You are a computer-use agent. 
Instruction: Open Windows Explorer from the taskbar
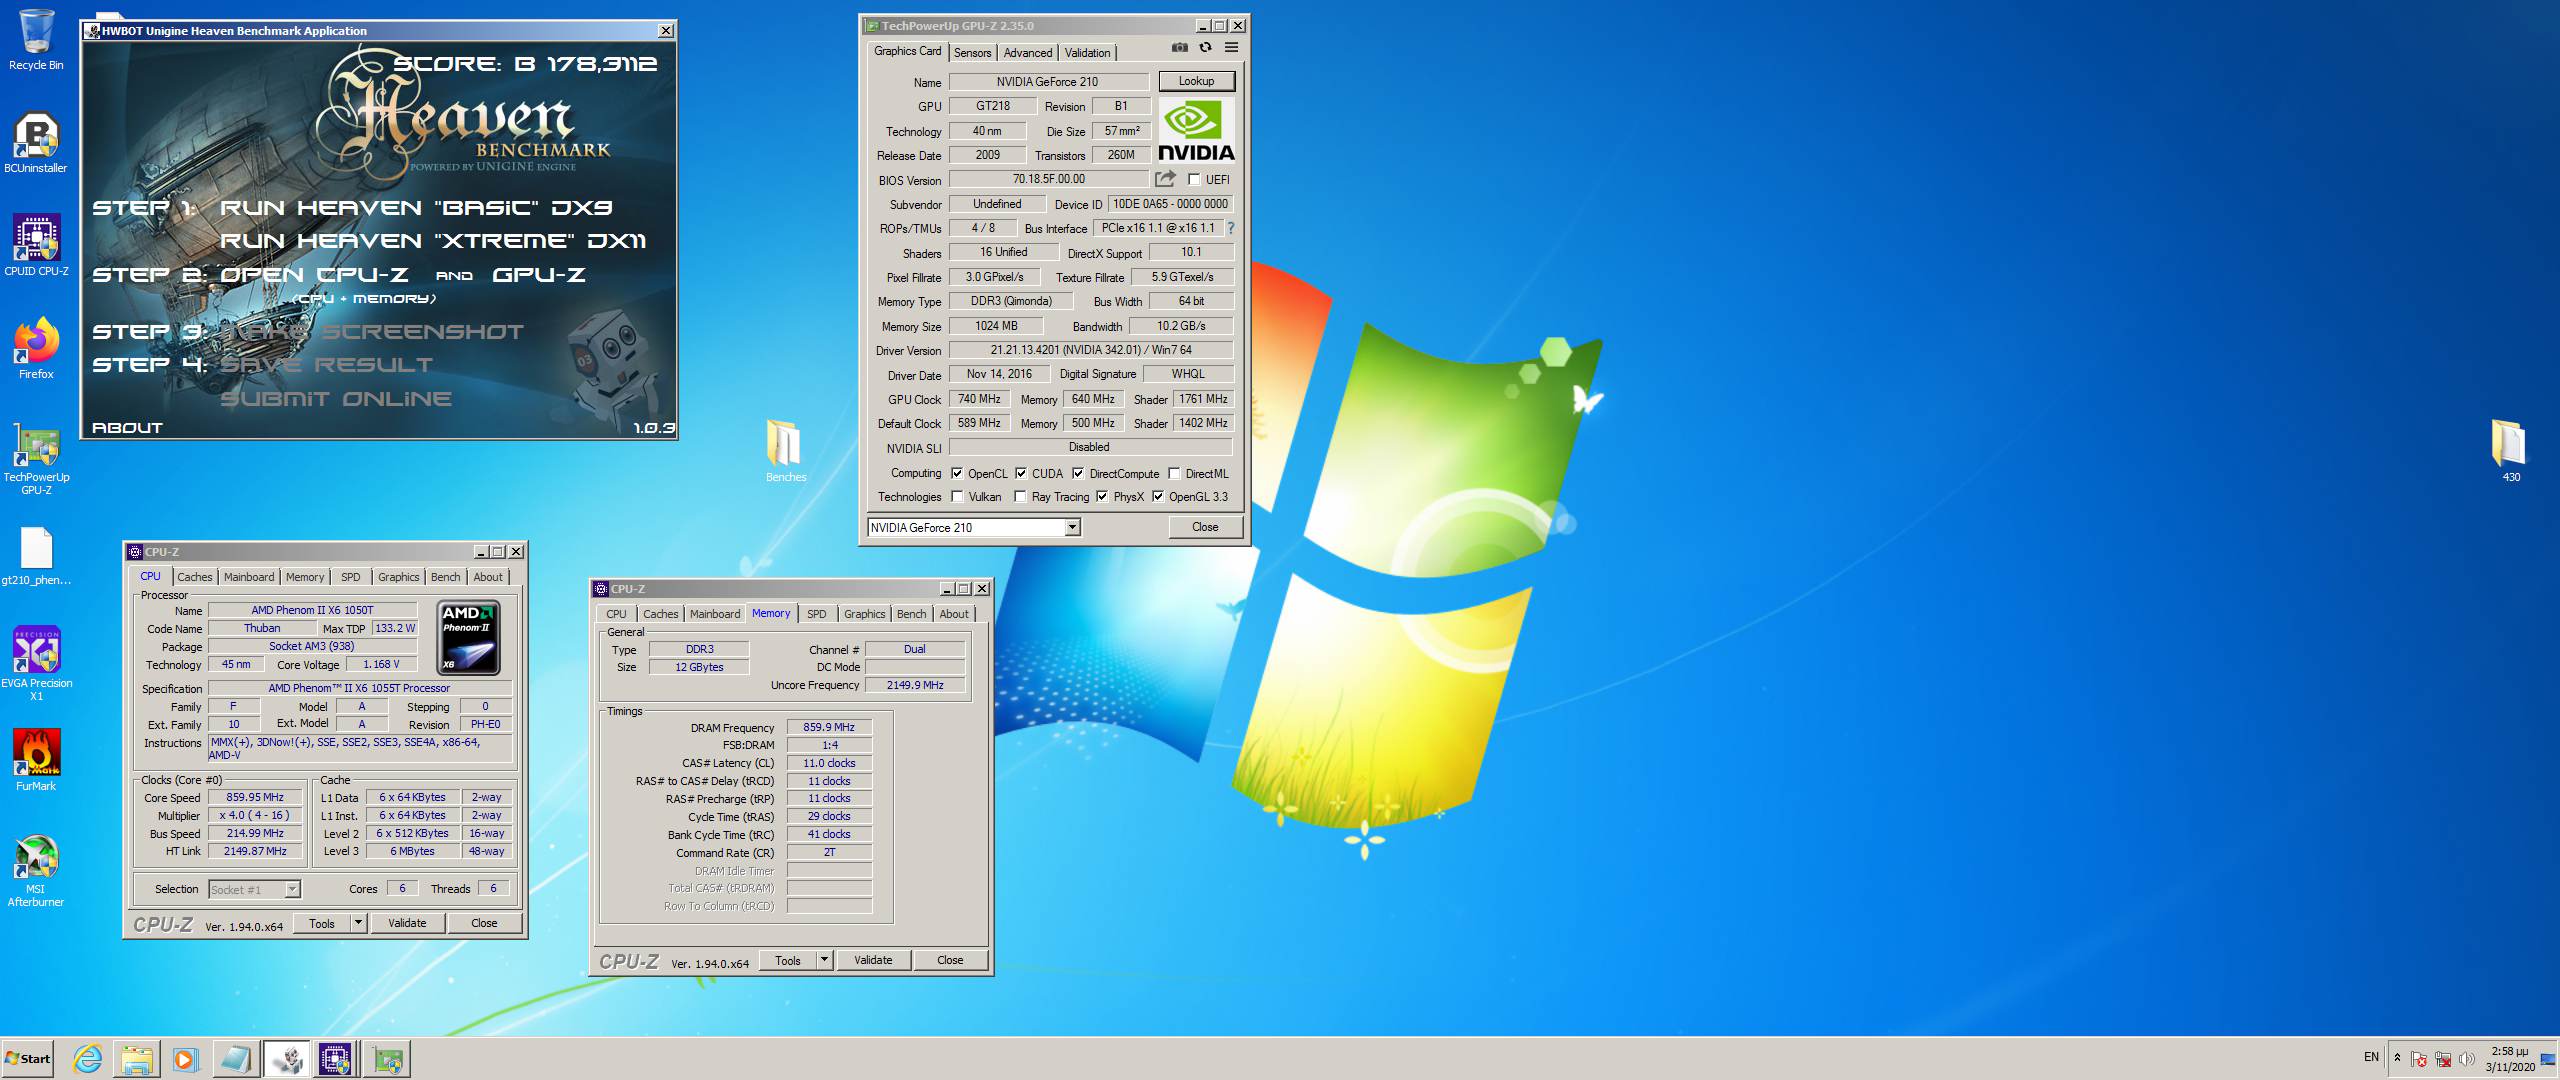[x=137, y=1059]
